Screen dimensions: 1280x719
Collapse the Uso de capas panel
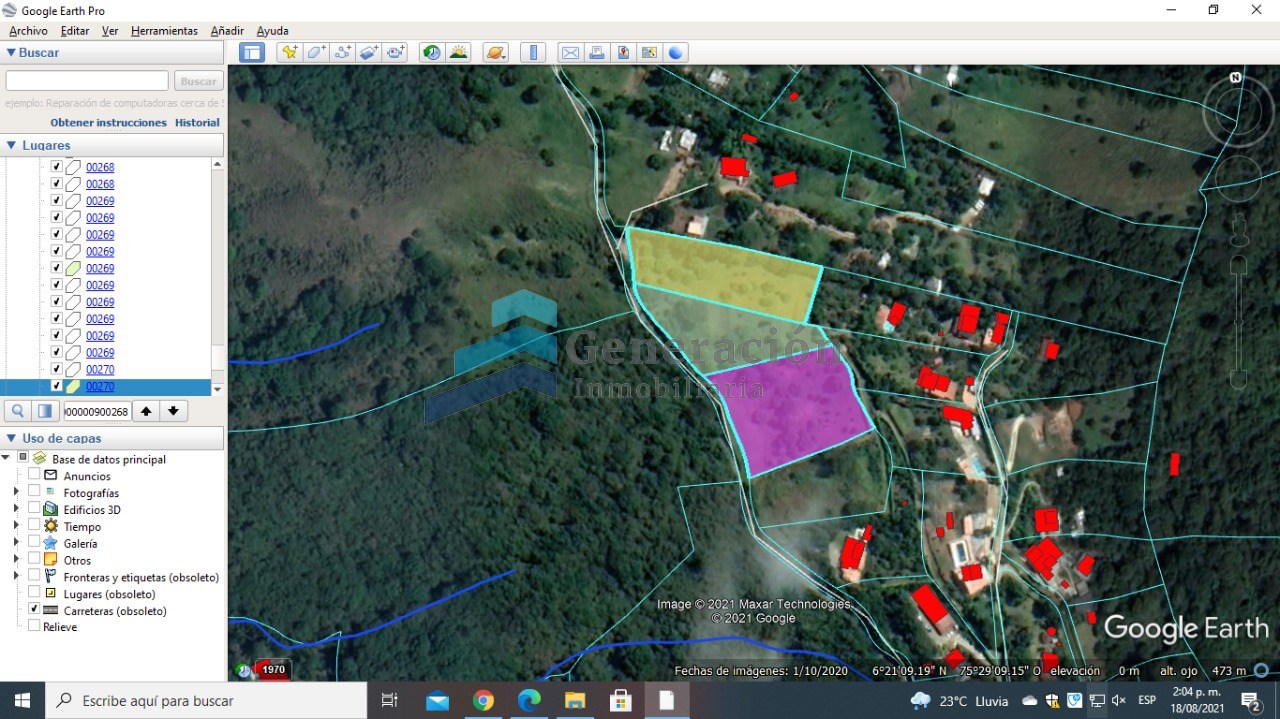[11, 438]
